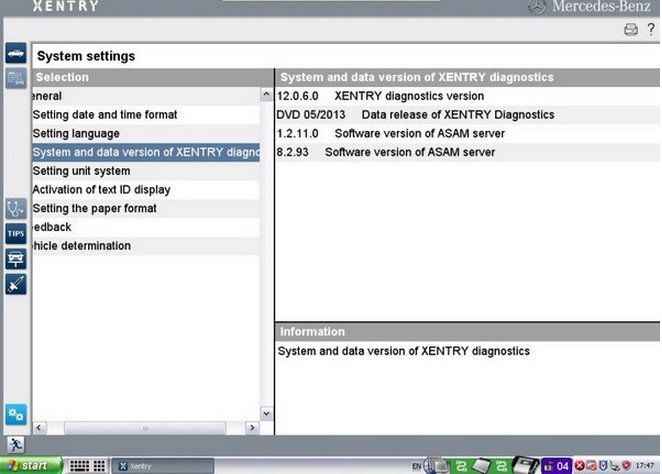Click the Windows start button
This screenshot has width=662, height=474.
tap(31, 466)
